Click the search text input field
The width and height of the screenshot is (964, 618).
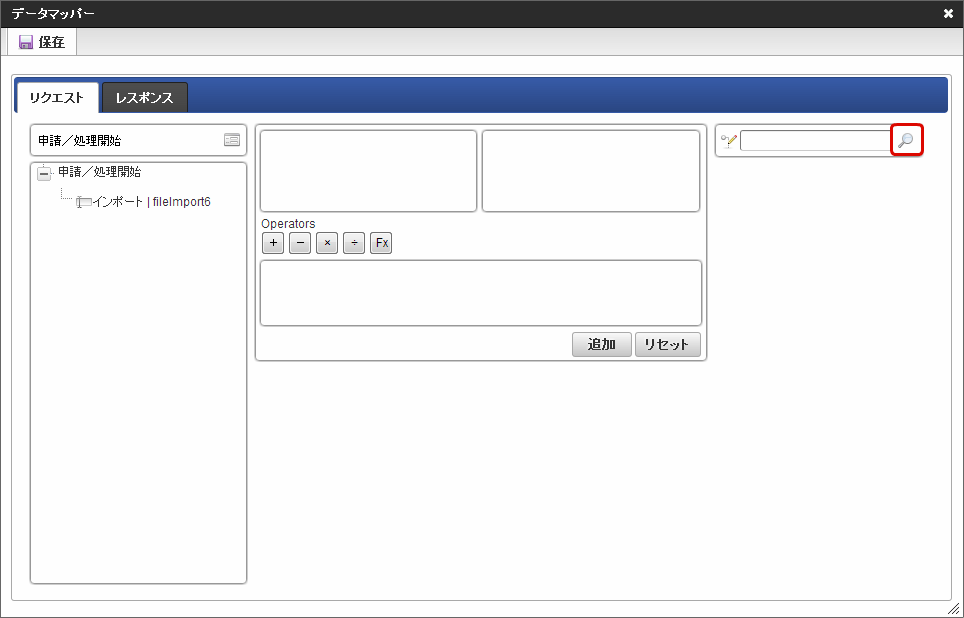tap(816, 140)
